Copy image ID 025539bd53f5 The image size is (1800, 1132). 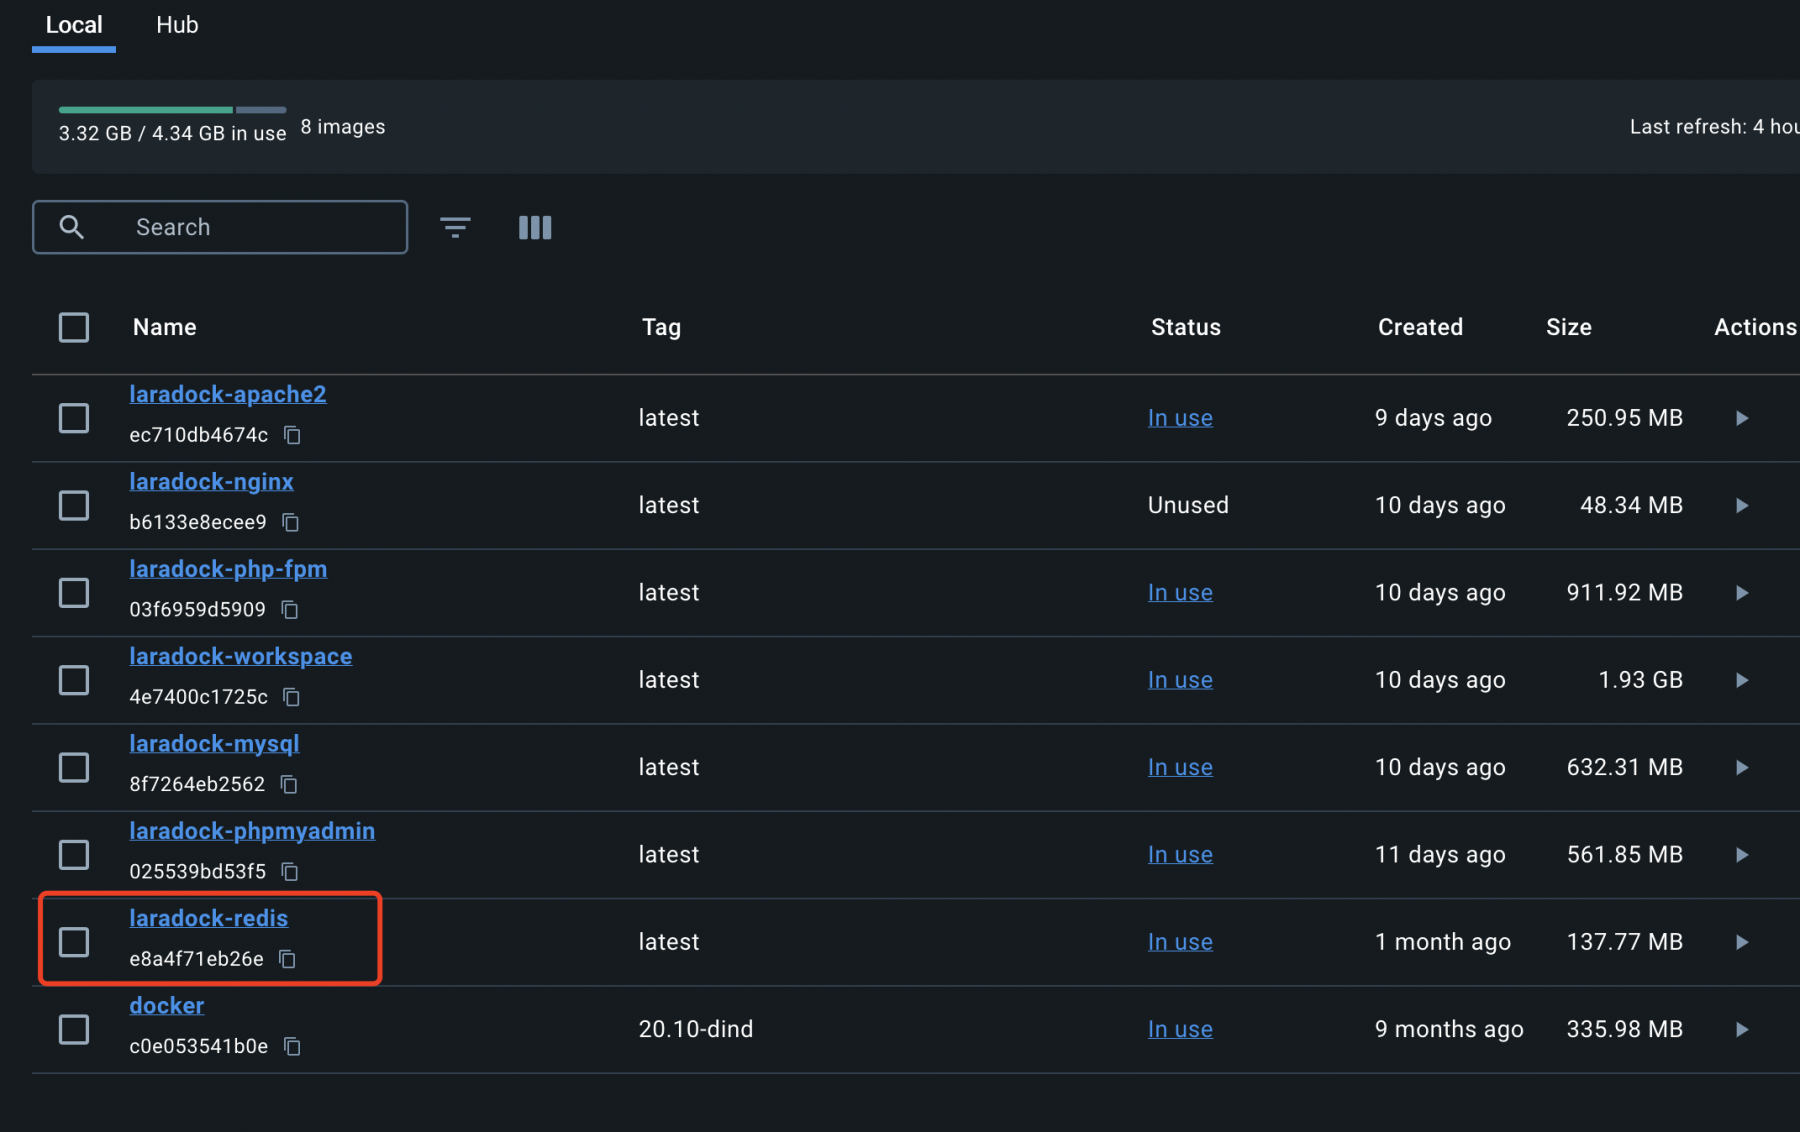click(290, 872)
